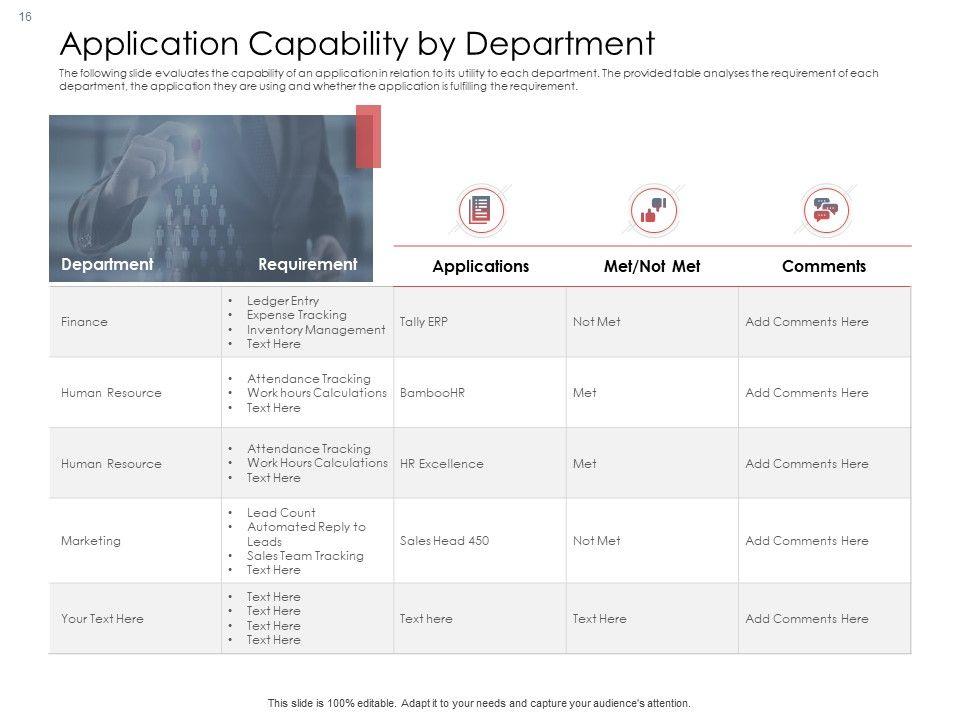
Task: Click the 'This slide is 100% editable' footer note
Action: pos(479,703)
